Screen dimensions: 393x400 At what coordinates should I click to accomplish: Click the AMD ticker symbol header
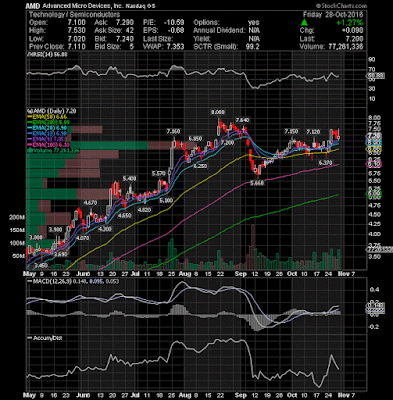point(33,6)
